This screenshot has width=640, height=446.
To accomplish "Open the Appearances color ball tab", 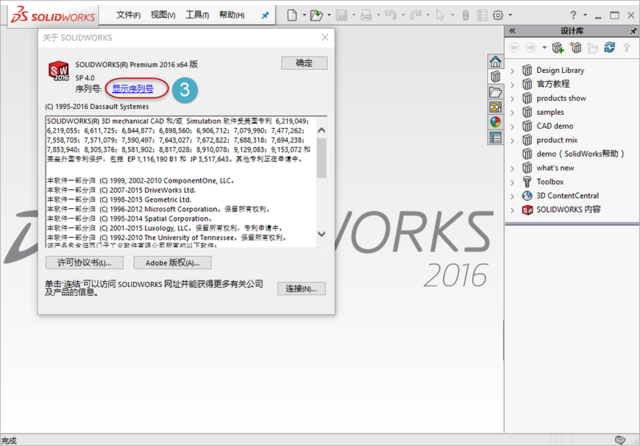I will click(x=496, y=122).
